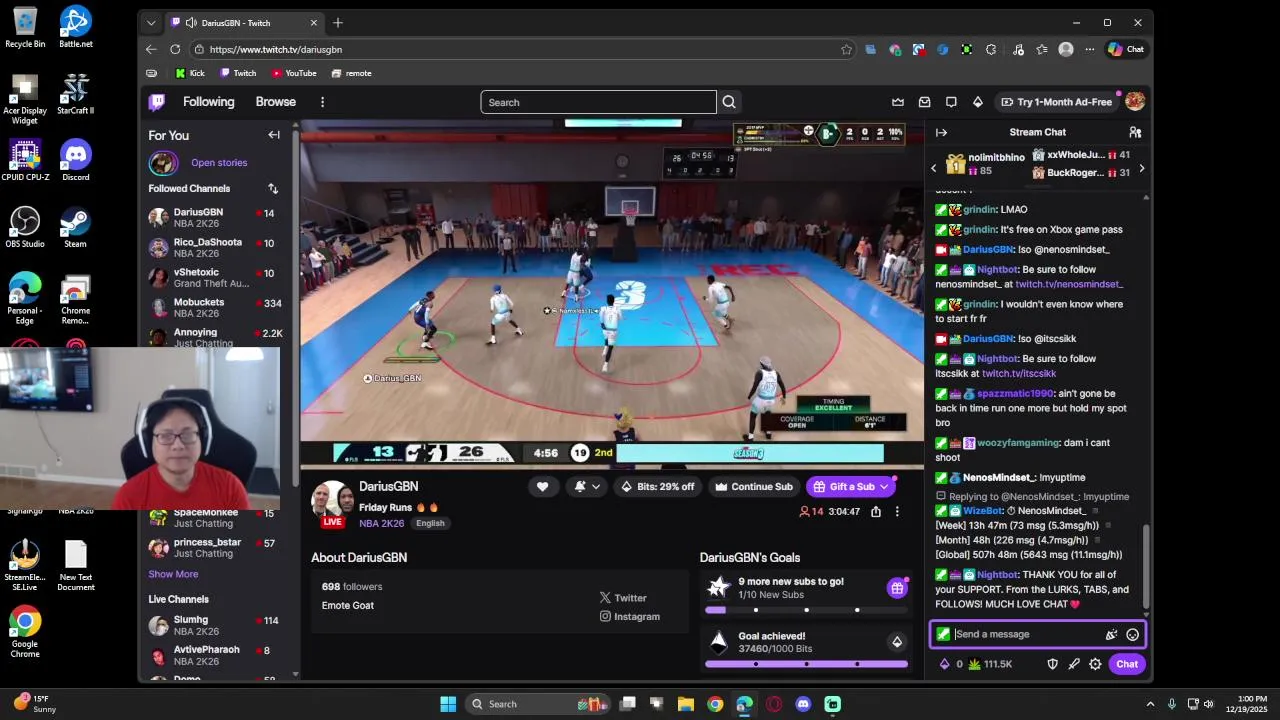1280x720 pixels.
Task: Open the remote bookmark
Action: (x=351, y=73)
